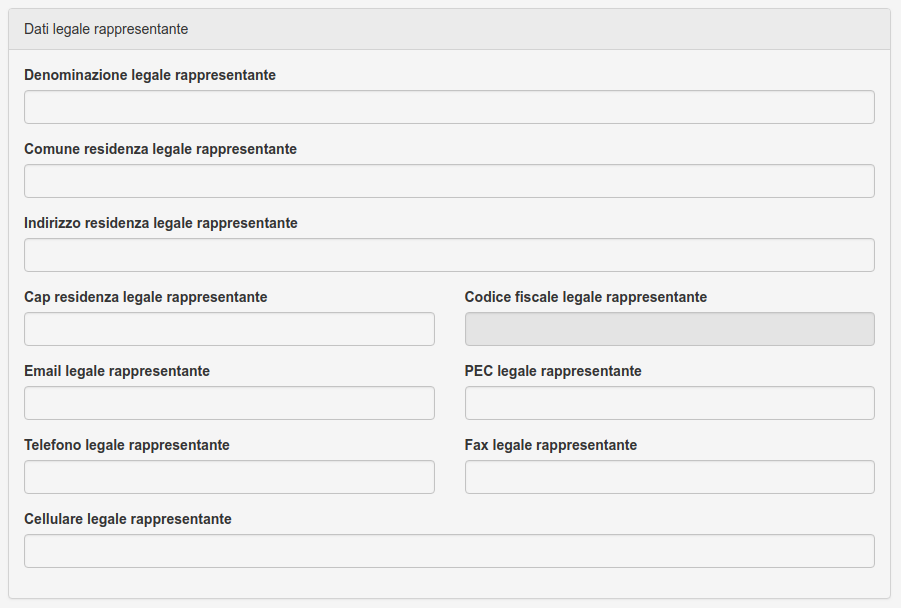
Task: Focus the Fax legale rappresentante textbox
Action: pyautogui.click(x=669, y=477)
